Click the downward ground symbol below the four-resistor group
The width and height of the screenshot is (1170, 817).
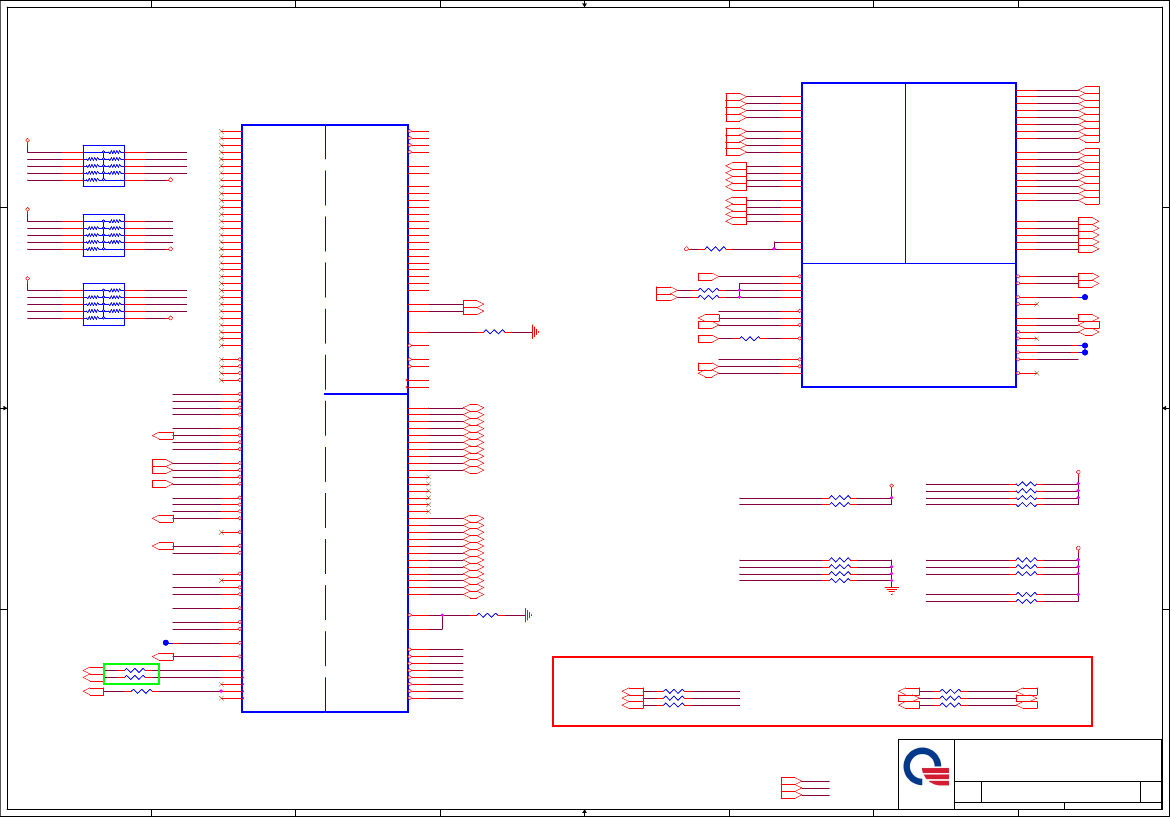[891, 590]
